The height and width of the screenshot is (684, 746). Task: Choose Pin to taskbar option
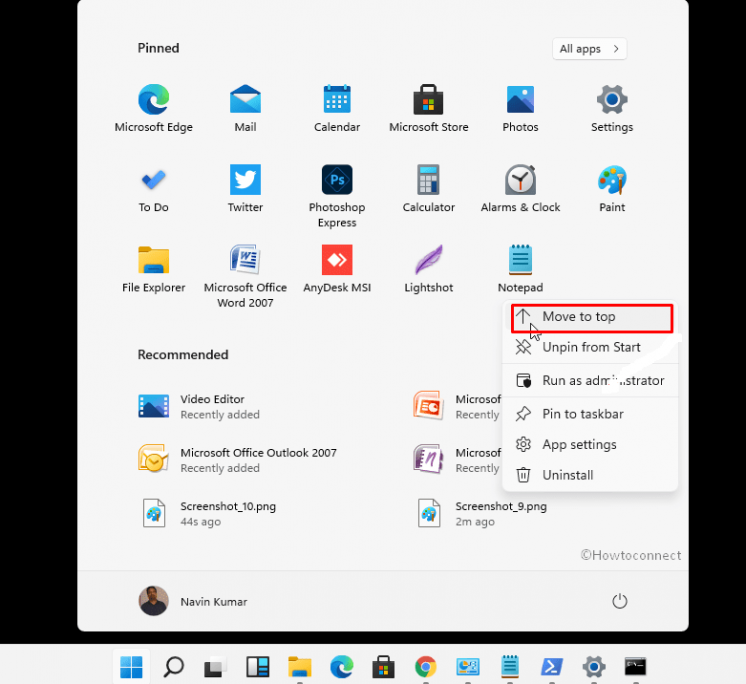pyautogui.click(x=590, y=414)
